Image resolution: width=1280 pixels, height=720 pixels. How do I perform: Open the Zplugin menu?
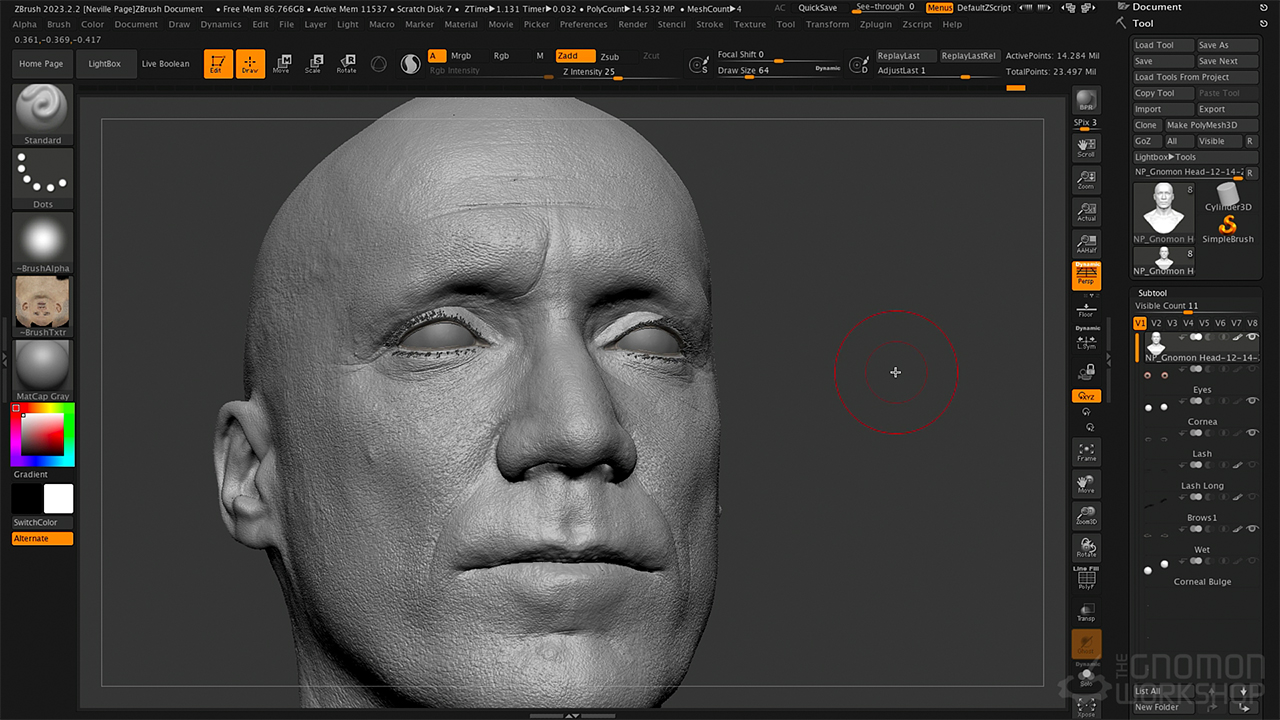(x=875, y=24)
